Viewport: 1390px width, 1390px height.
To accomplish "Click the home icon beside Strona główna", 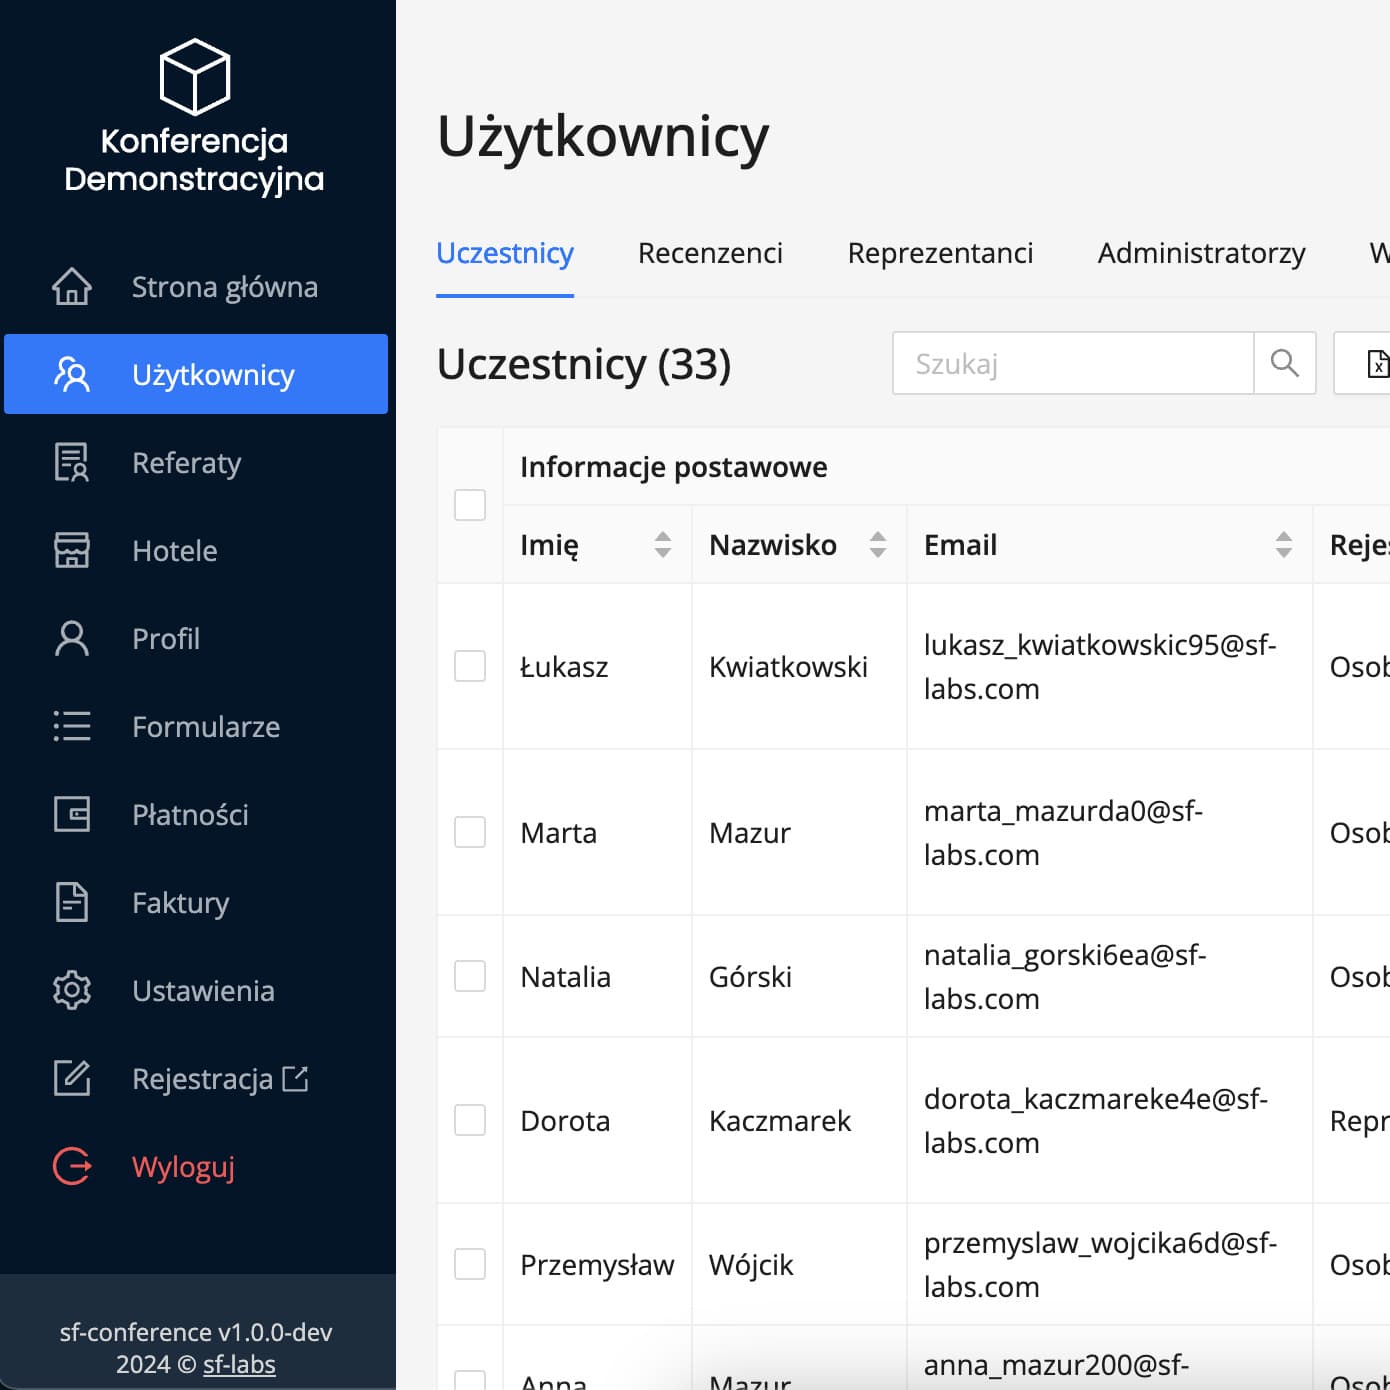I will (72, 286).
